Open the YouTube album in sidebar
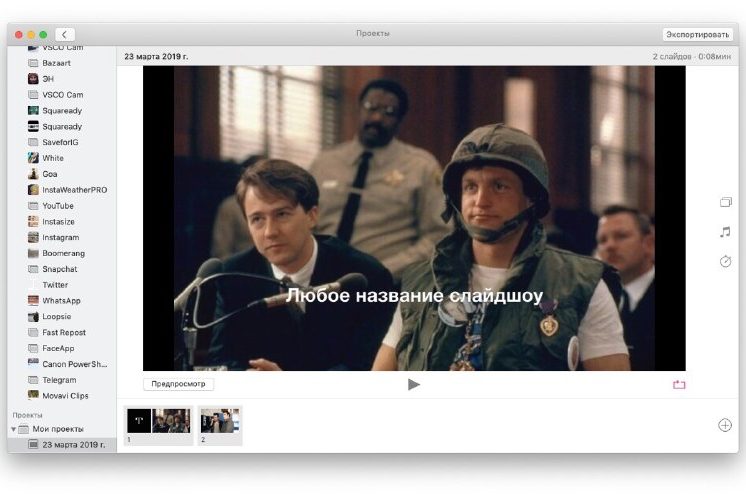Screen dimensions: 746x498 (x=57, y=206)
